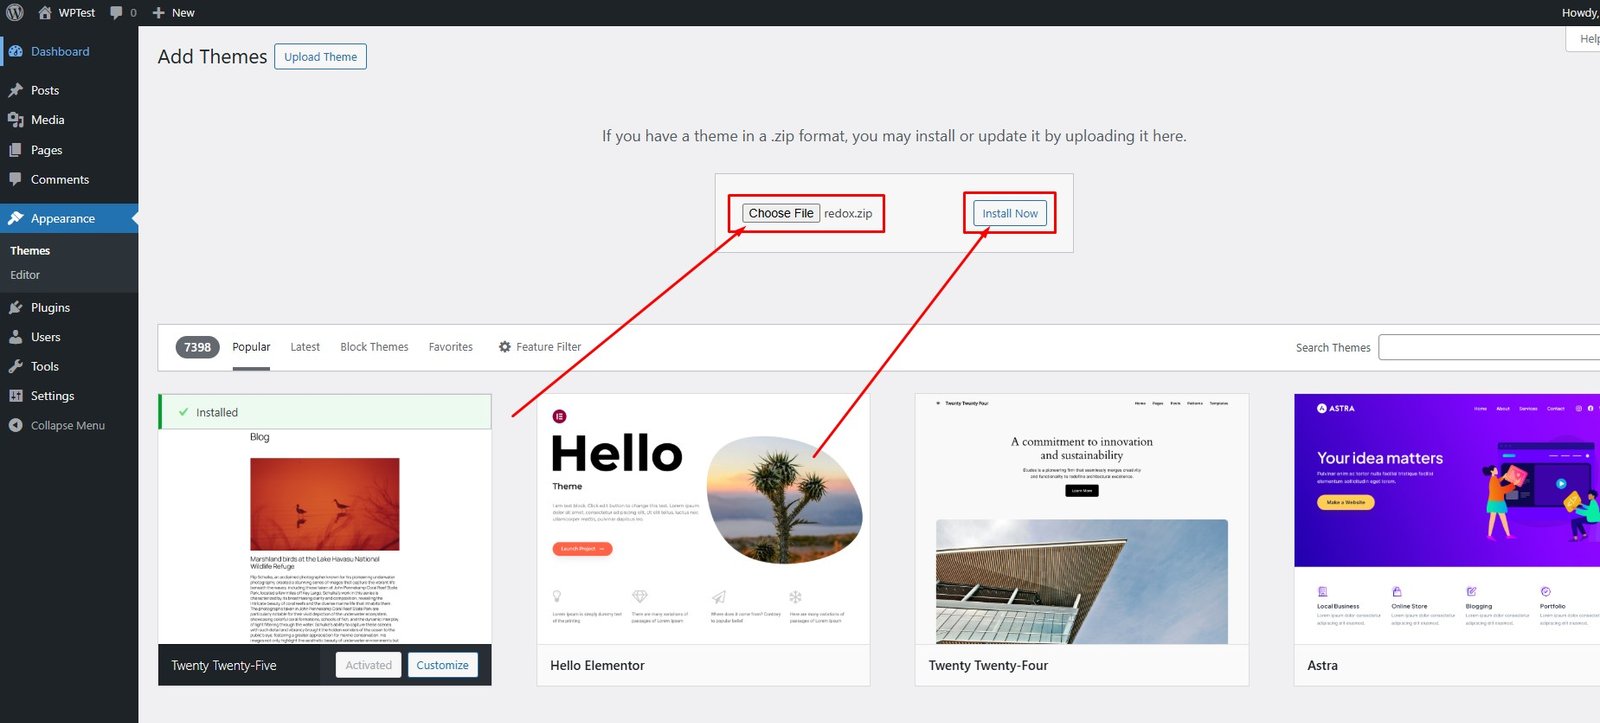Click the Twenty Twenty-Four theme name
This screenshot has height=723, width=1600.
[x=988, y=665]
